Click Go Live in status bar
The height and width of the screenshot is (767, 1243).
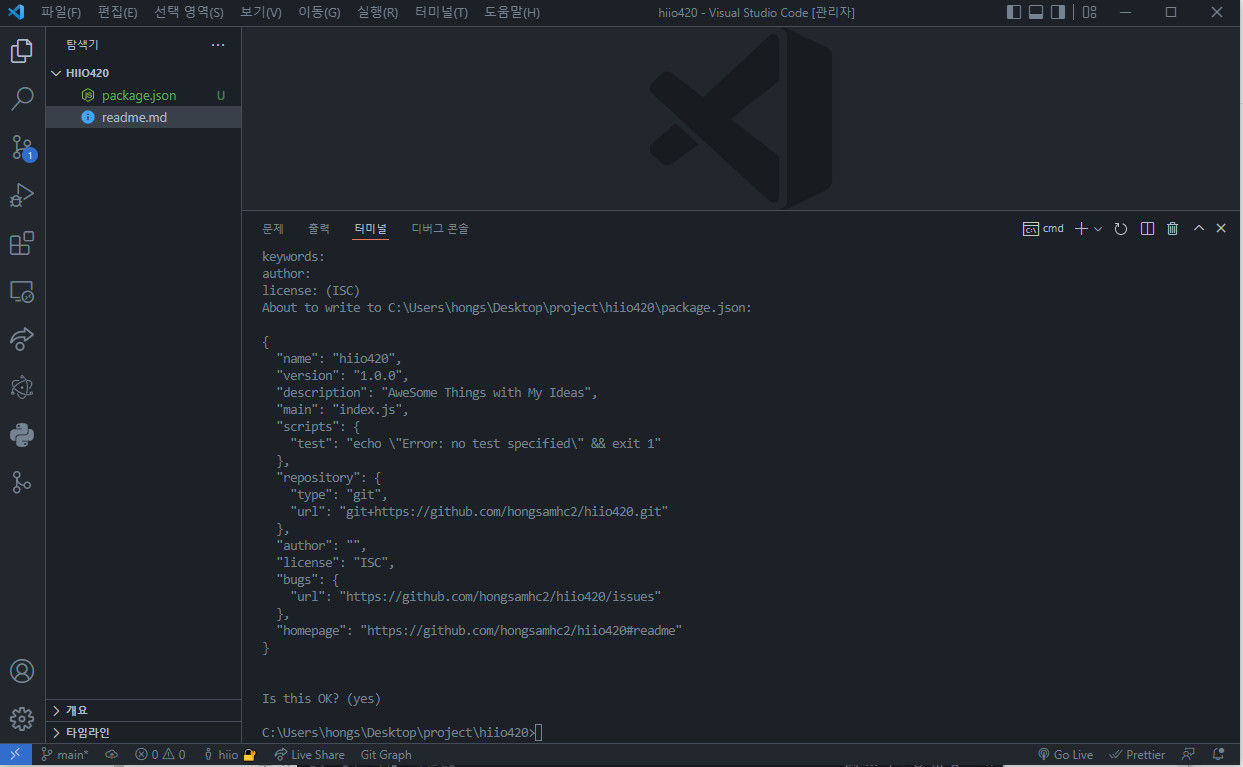click(x=1065, y=755)
